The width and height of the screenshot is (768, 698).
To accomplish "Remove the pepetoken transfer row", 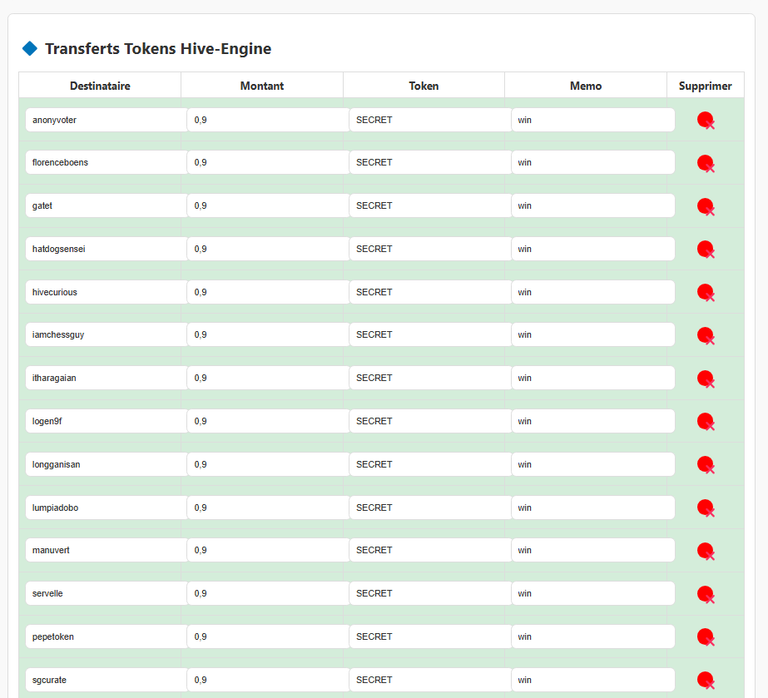I will pyautogui.click(x=705, y=637).
